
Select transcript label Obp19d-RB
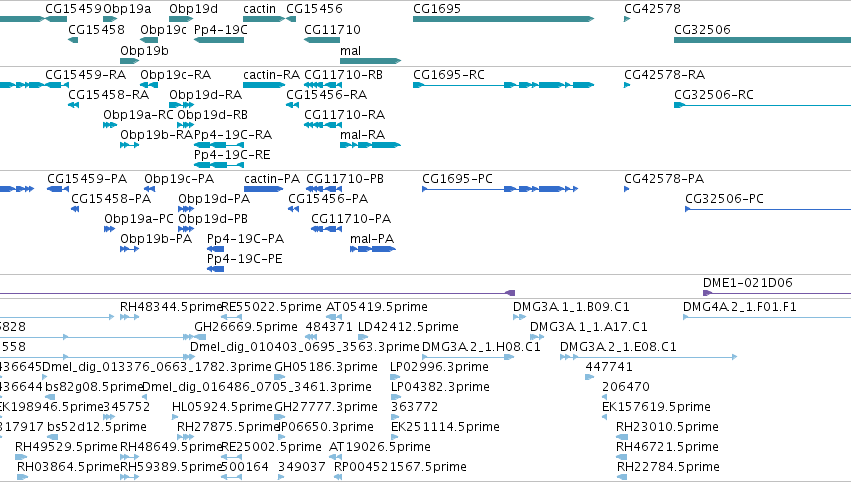pos(213,114)
